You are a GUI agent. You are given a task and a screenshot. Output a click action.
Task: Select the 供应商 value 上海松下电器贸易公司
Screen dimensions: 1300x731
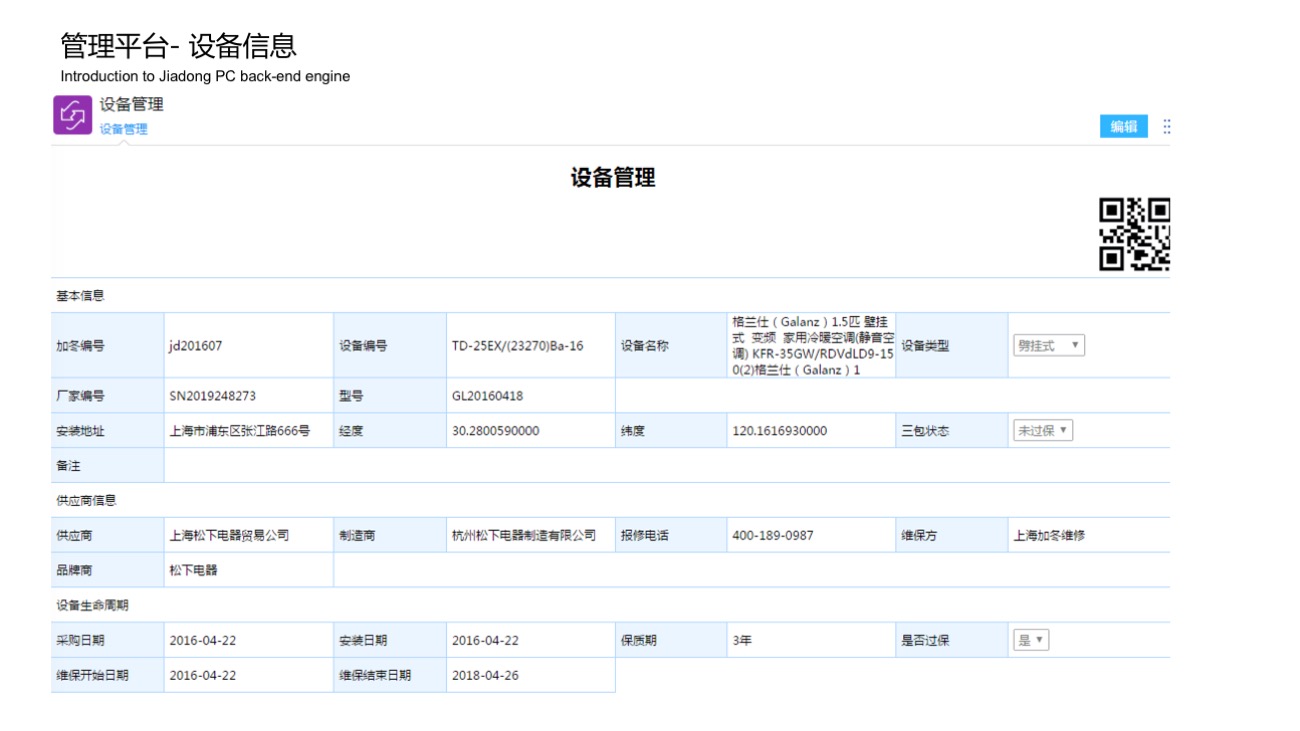(x=229, y=536)
